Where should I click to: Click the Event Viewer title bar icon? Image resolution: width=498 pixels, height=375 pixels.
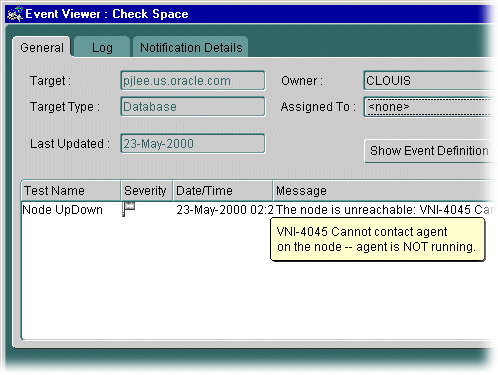[15, 14]
